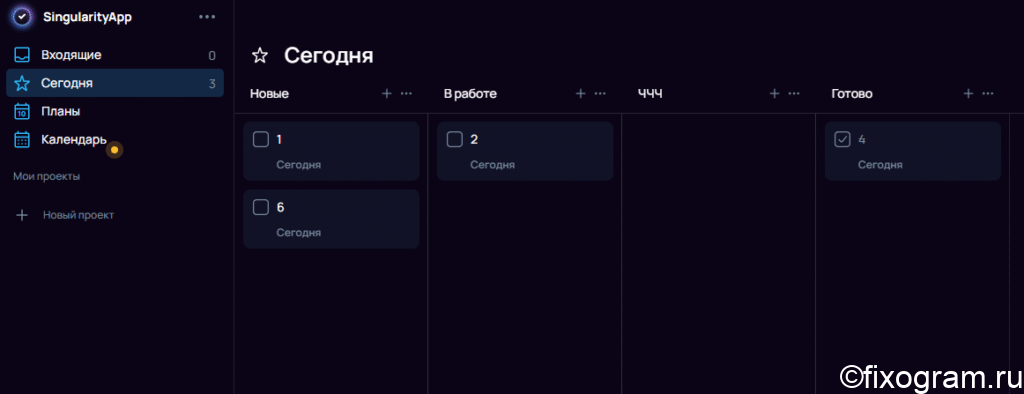
Task: Click the Мои проекты label
Action: [46, 176]
